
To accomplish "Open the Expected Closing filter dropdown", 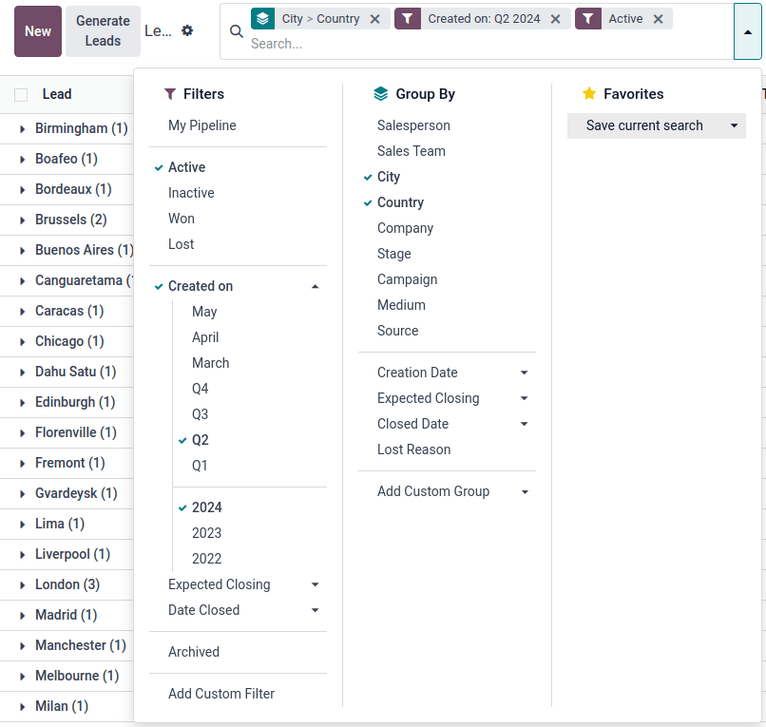I will click(243, 585).
